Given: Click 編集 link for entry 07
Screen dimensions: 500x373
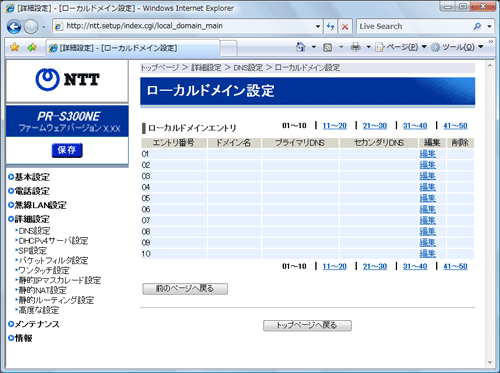Looking at the screenshot, I should (428, 220).
